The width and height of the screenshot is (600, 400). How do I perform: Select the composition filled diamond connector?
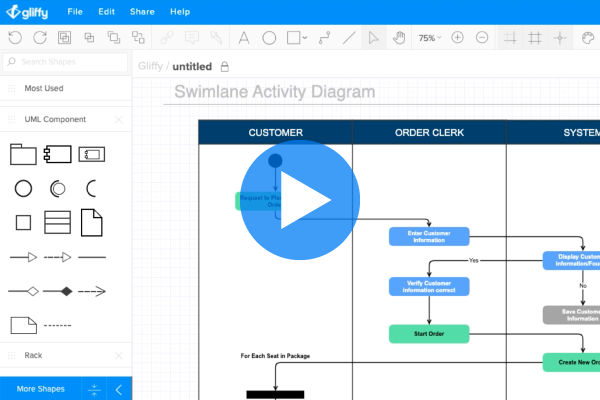[x=57, y=291]
